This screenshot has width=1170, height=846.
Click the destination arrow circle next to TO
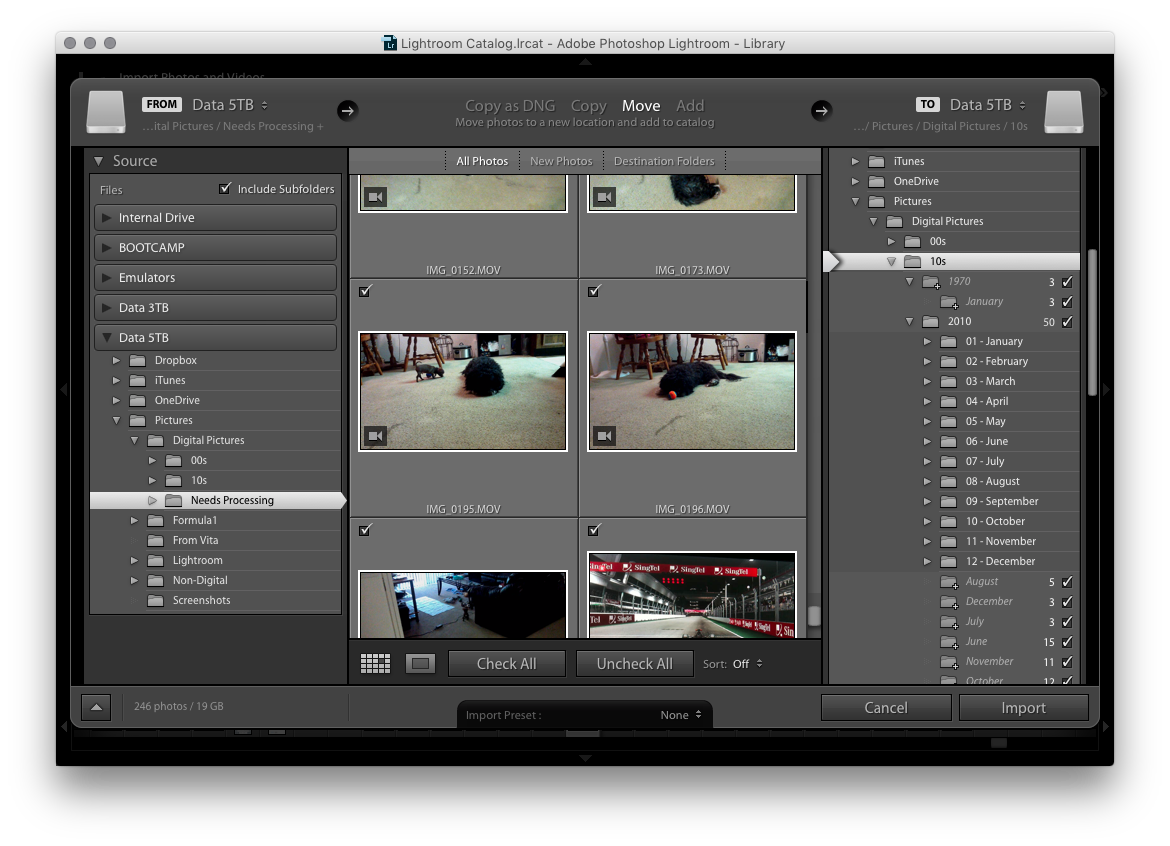coord(821,110)
